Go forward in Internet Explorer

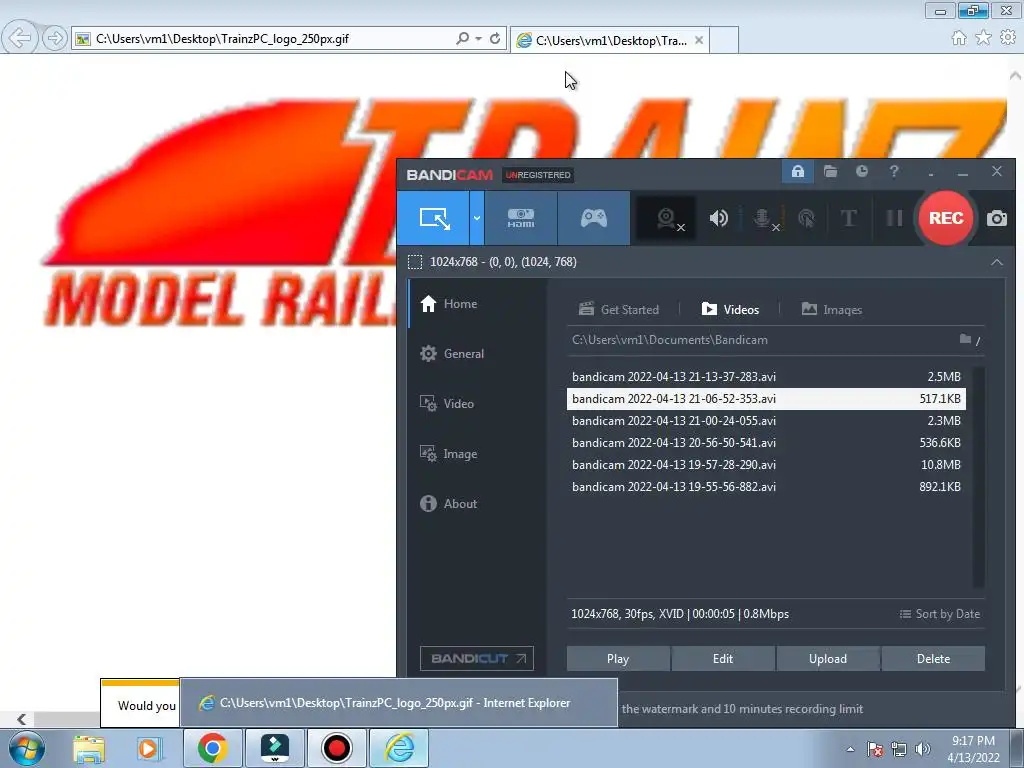point(54,38)
